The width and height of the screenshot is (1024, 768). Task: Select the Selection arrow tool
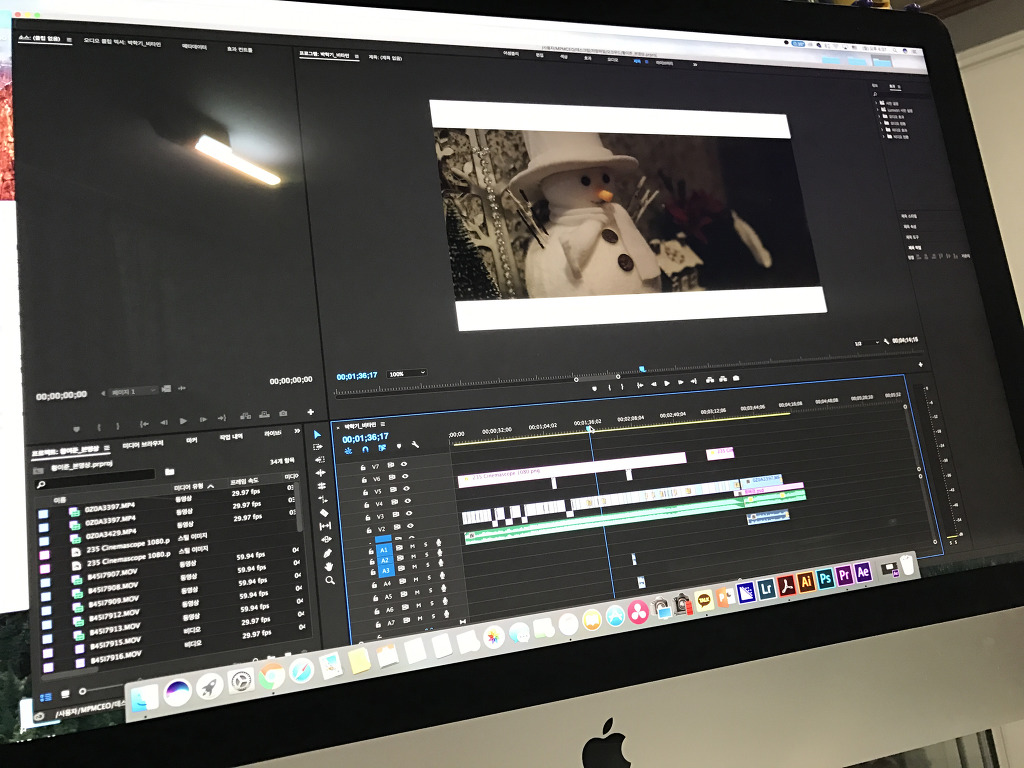(317, 435)
